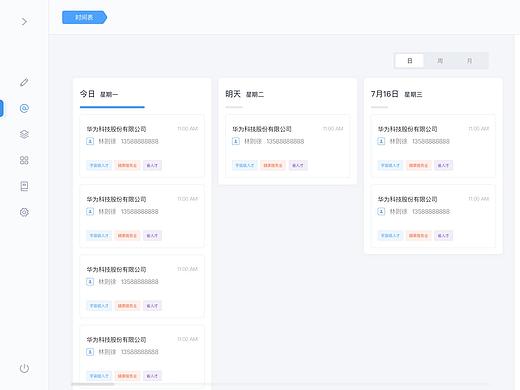Click blue tag in first 今日 card

(x=99, y=165)
